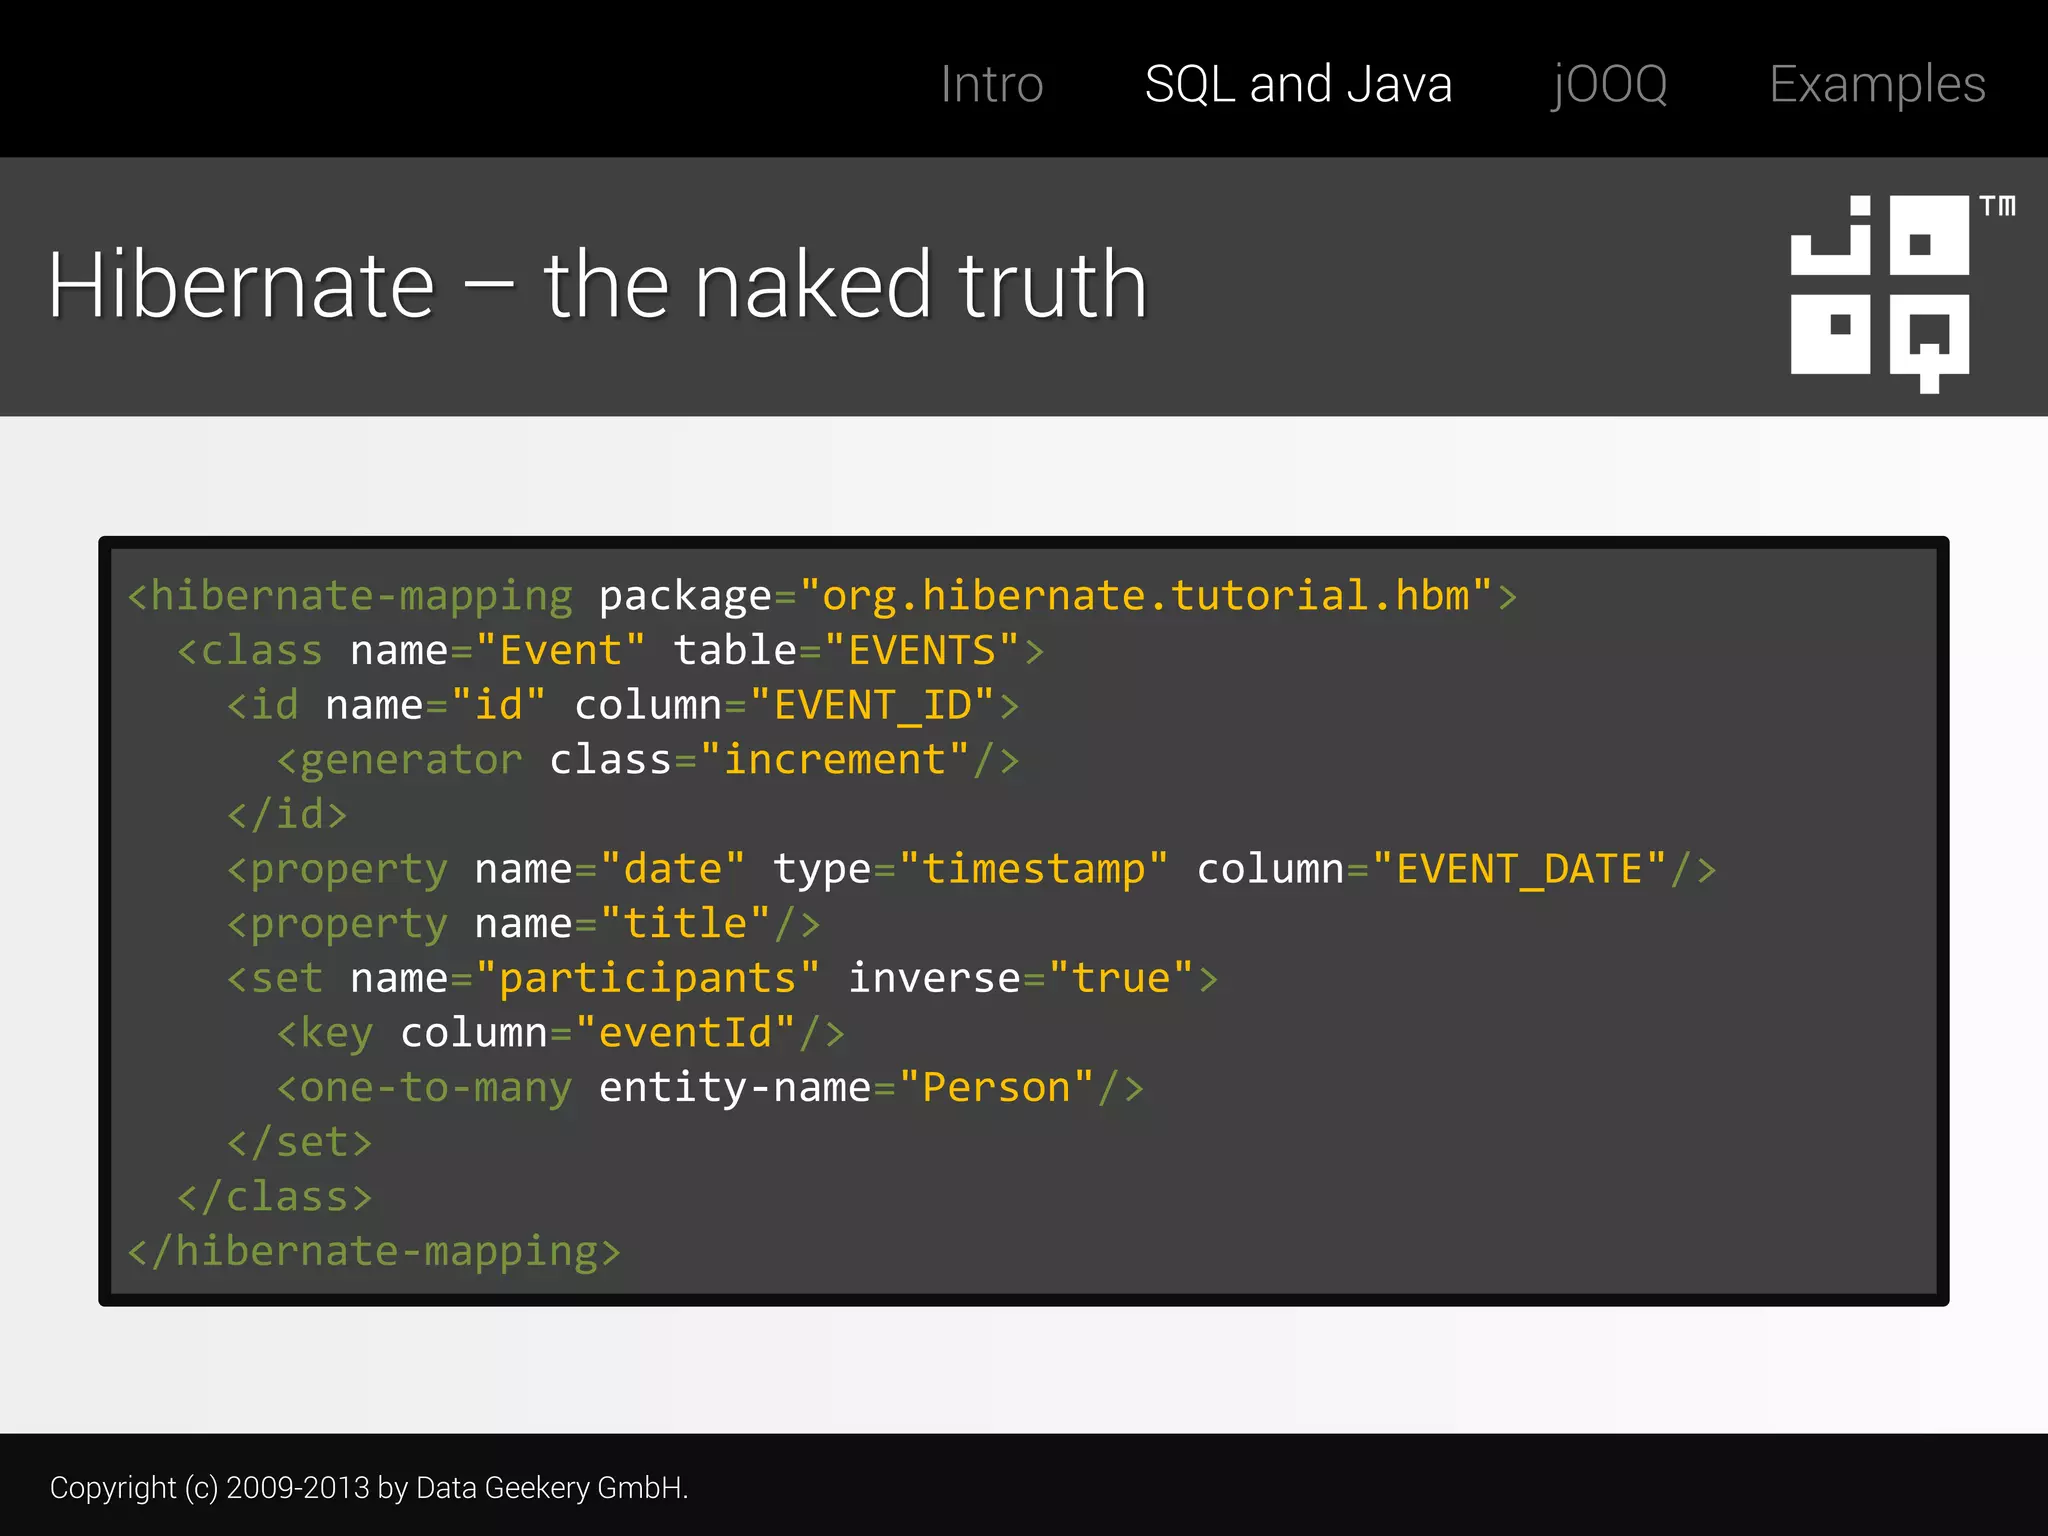
Task: Click the slide title 'Hibernate – the naked truth'
Action: (x=597, y=286)
